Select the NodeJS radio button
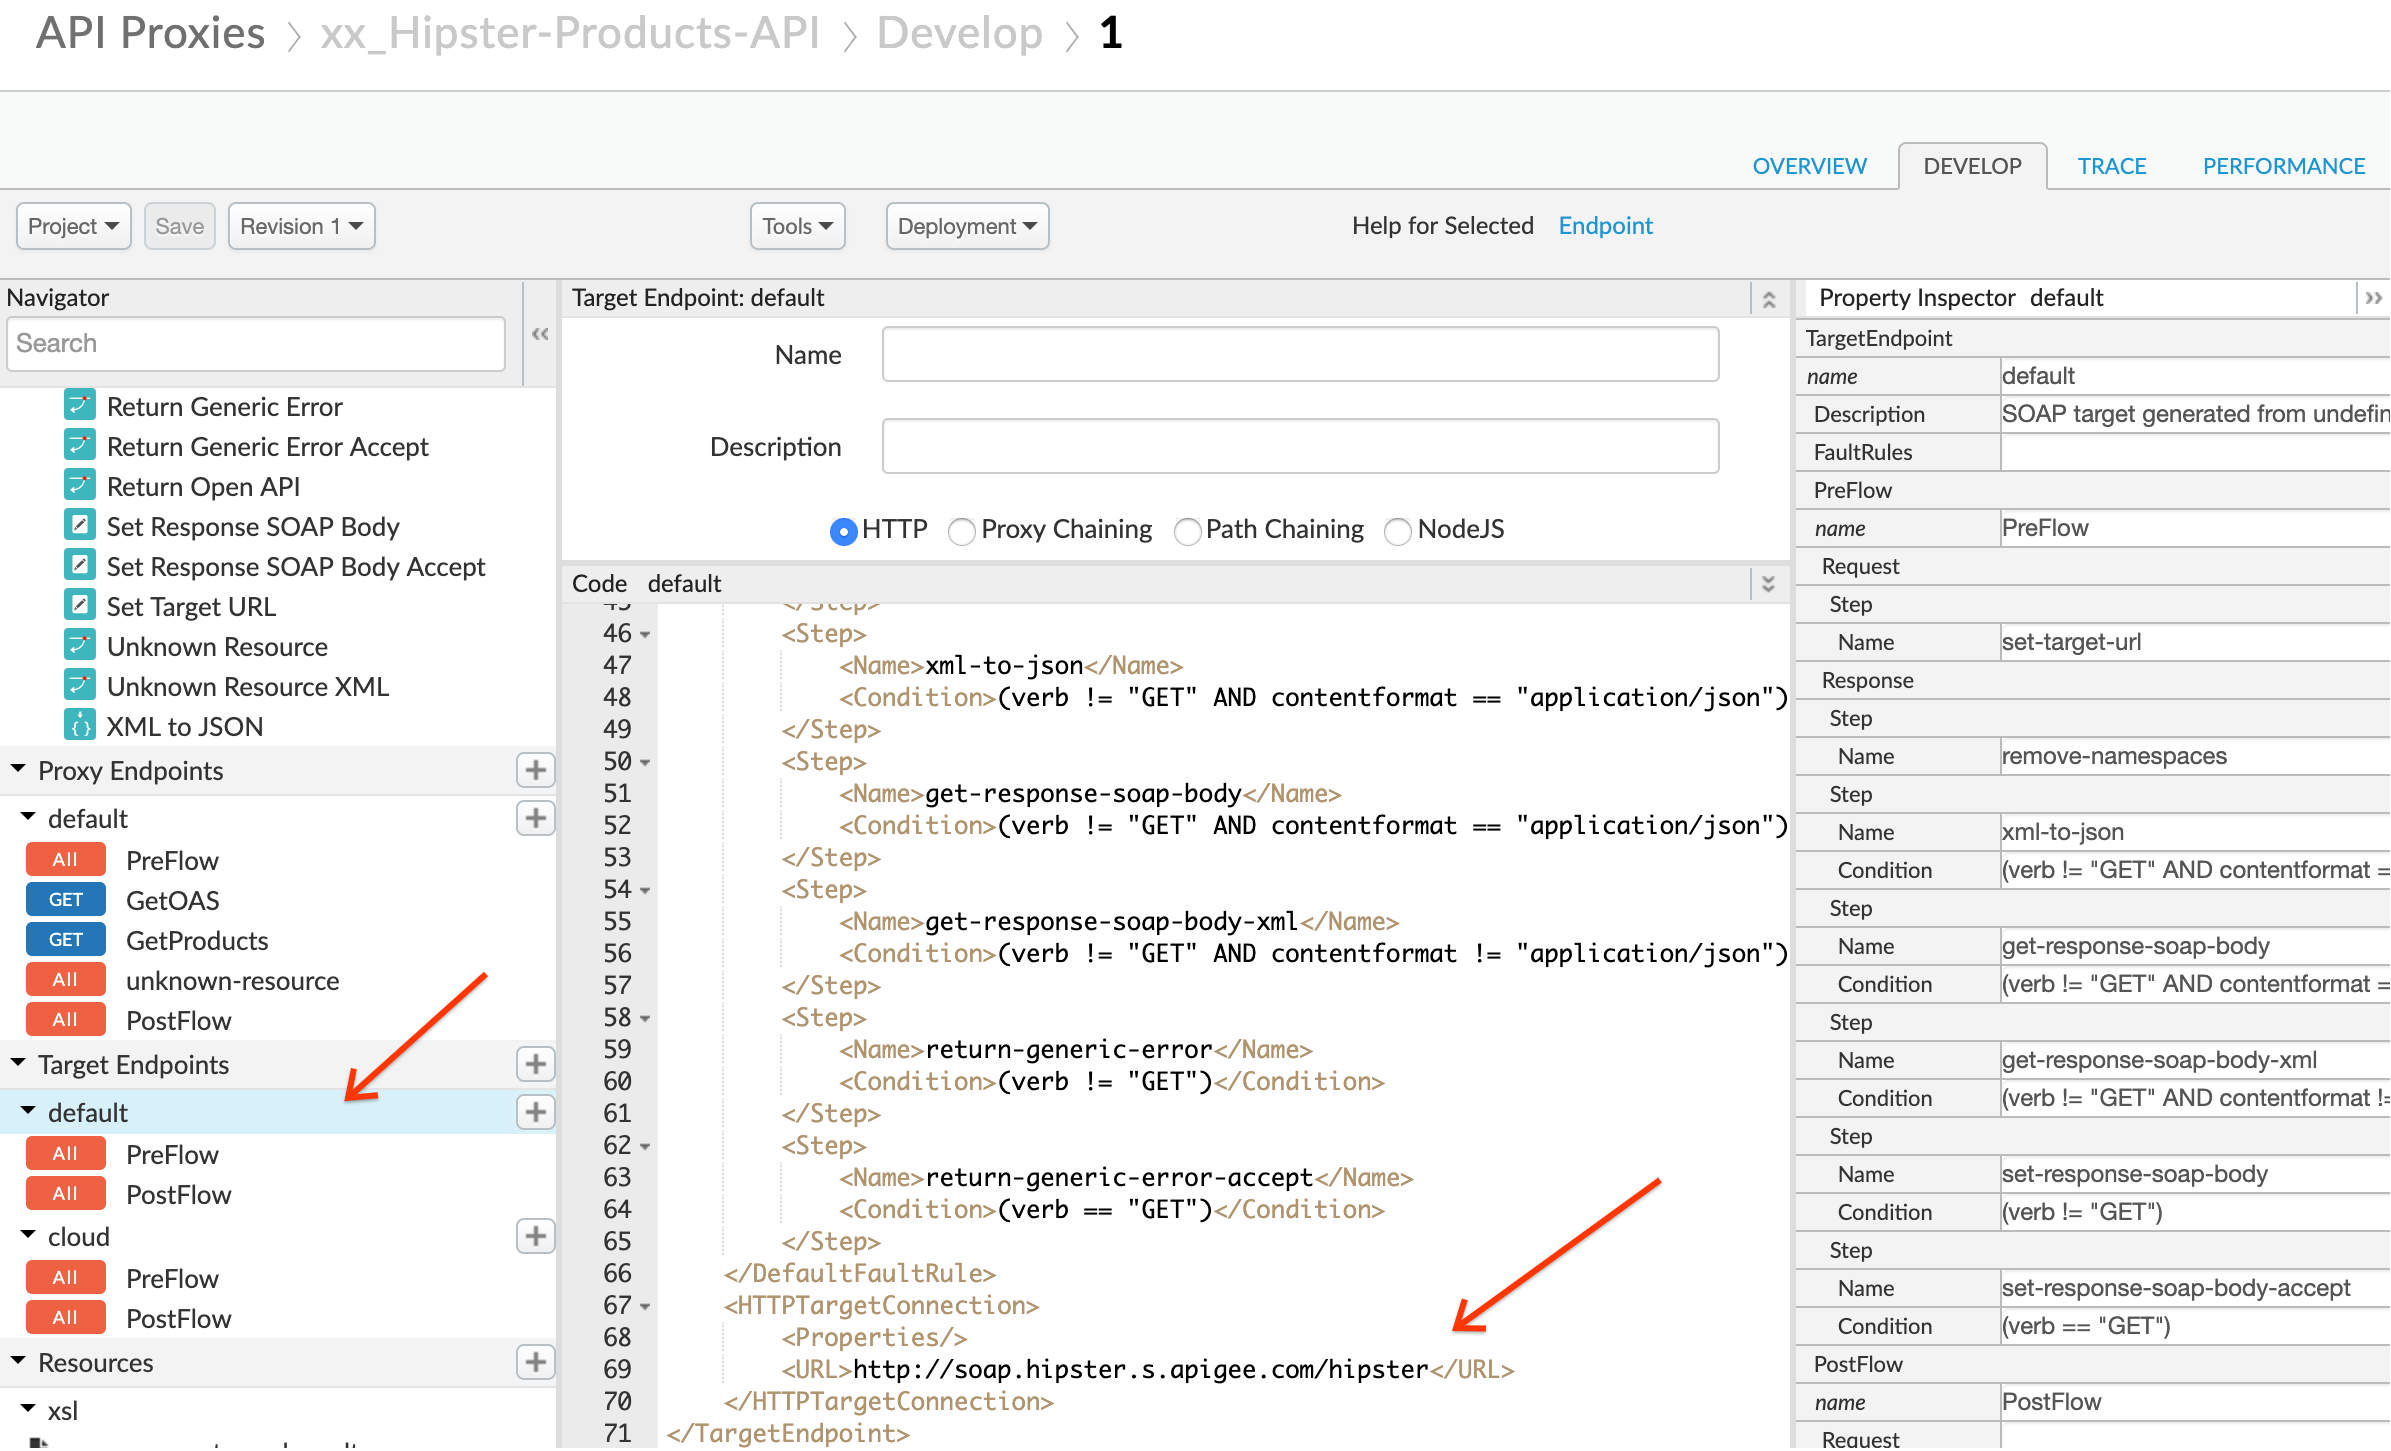 point(1397,531)
